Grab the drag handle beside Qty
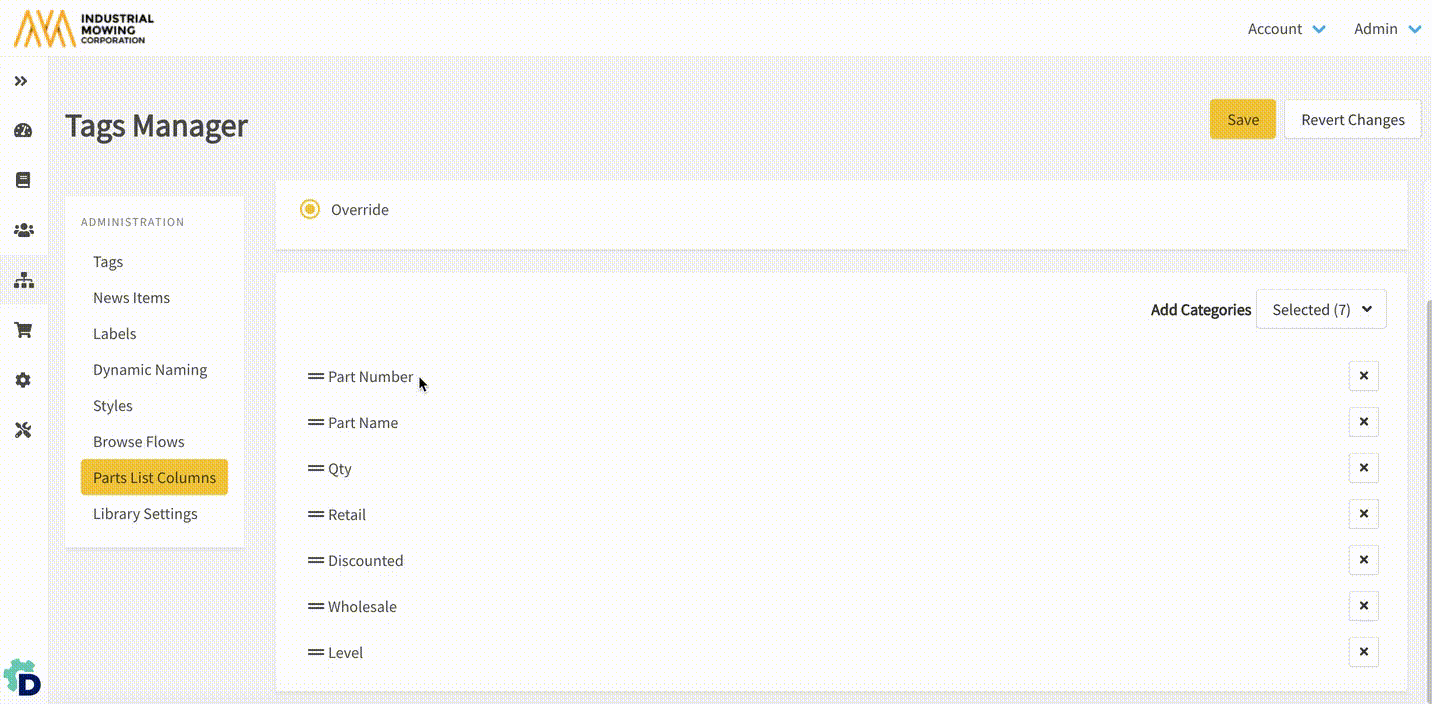Image resolution: width=1432 pixels, height=704 pixels. [x=316, y=468]
